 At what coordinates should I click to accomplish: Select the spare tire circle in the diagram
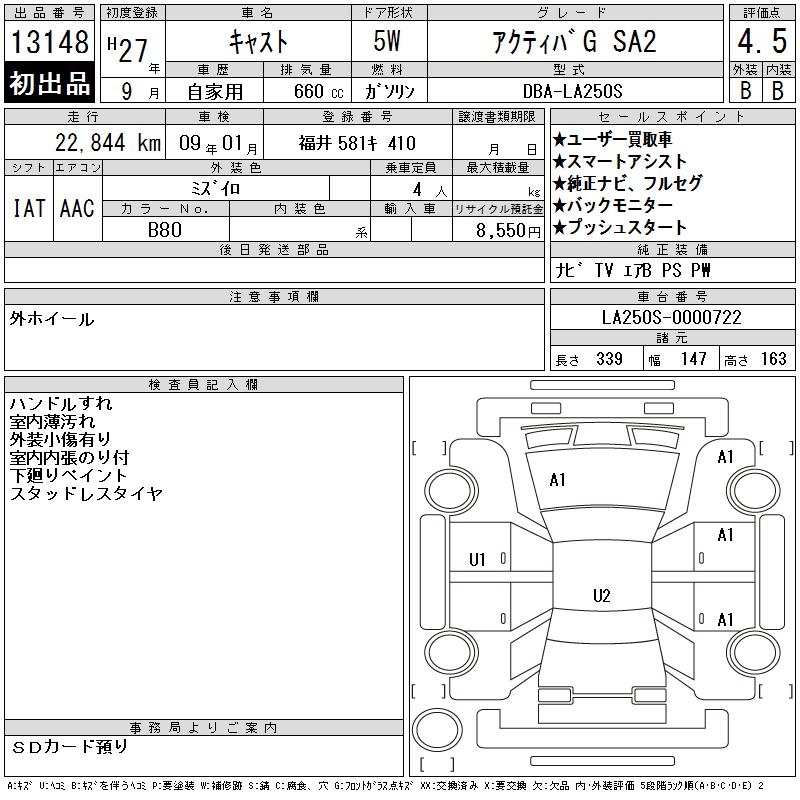click(x=437, y=729)
